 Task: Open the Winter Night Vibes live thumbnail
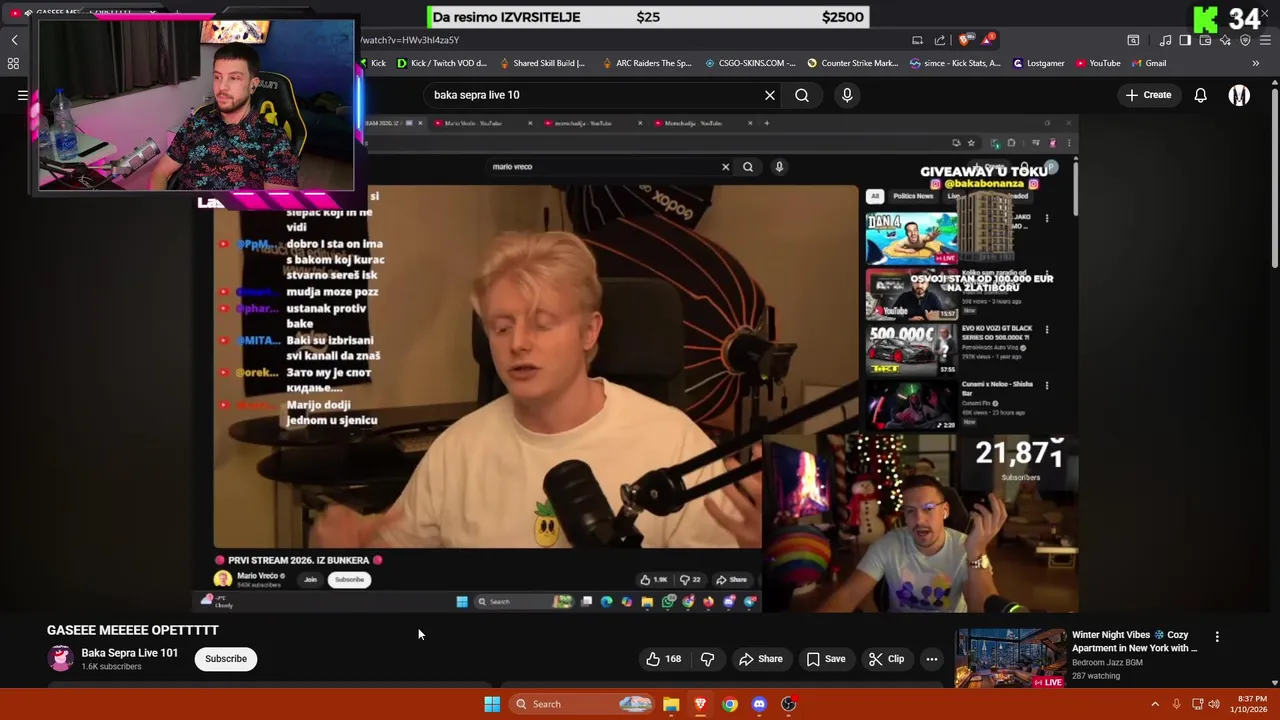point(1010,657)
